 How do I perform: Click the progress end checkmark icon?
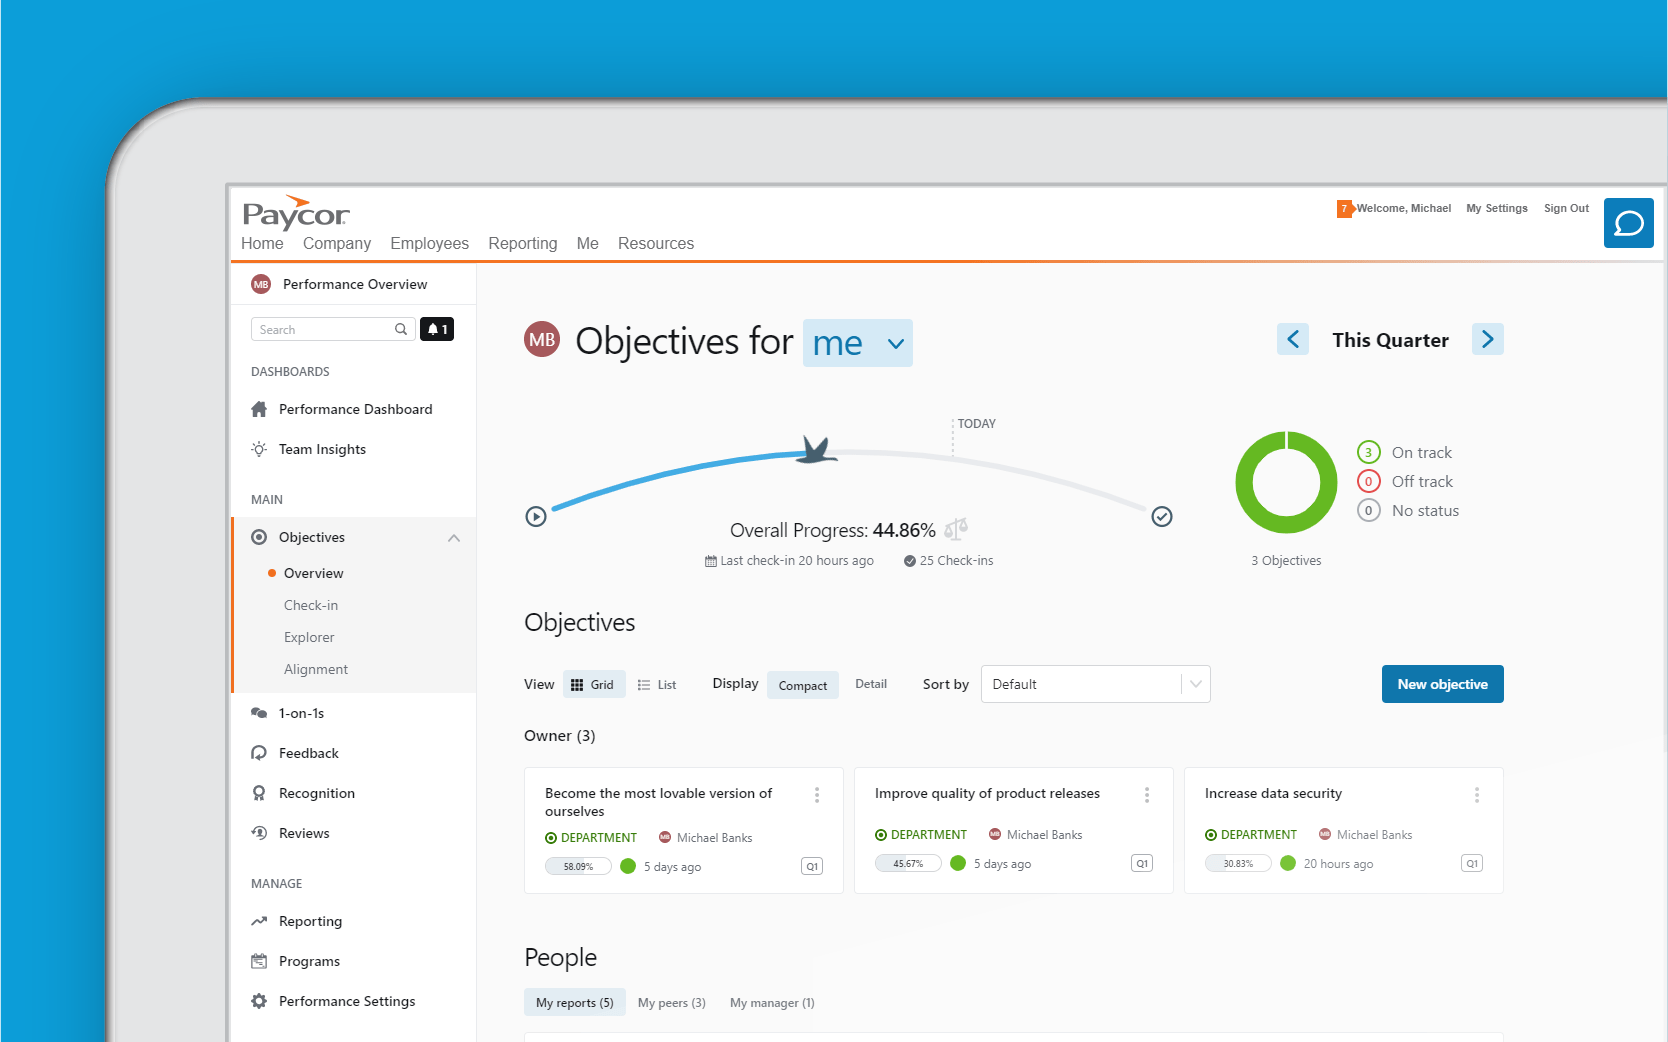point(1162,516)
